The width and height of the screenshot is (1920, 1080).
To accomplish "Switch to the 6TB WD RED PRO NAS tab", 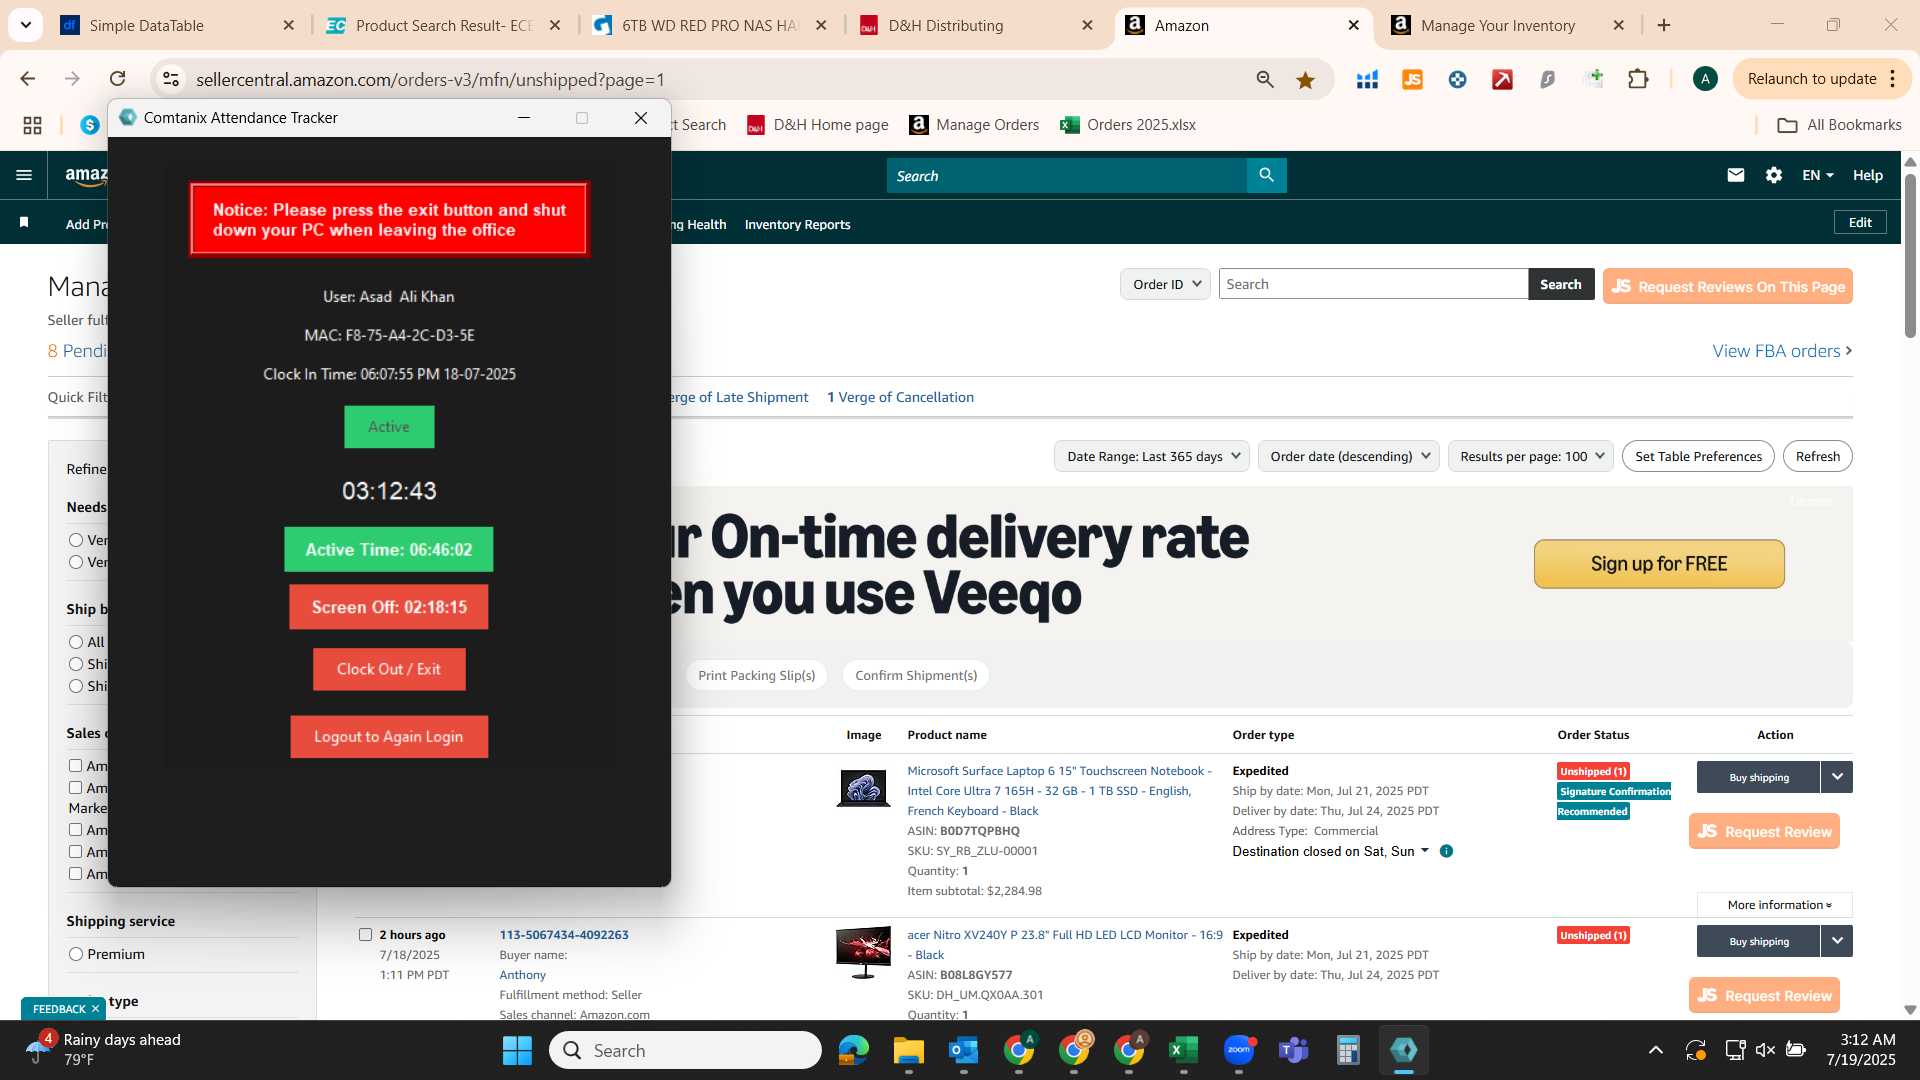I will (710, 25).
